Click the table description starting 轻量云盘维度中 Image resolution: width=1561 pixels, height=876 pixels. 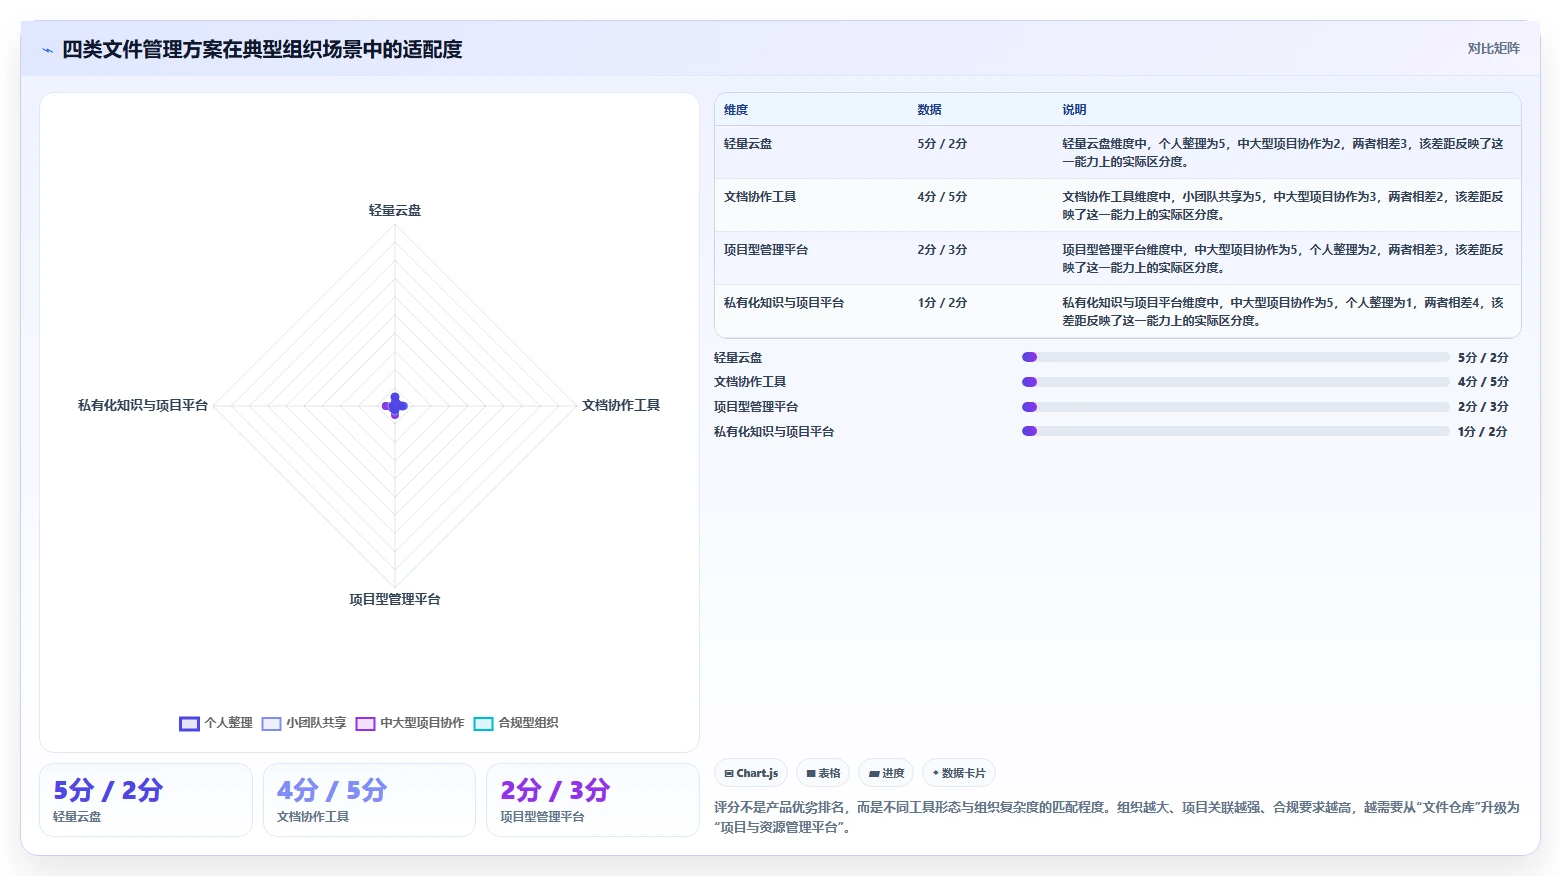[1283, 153]
